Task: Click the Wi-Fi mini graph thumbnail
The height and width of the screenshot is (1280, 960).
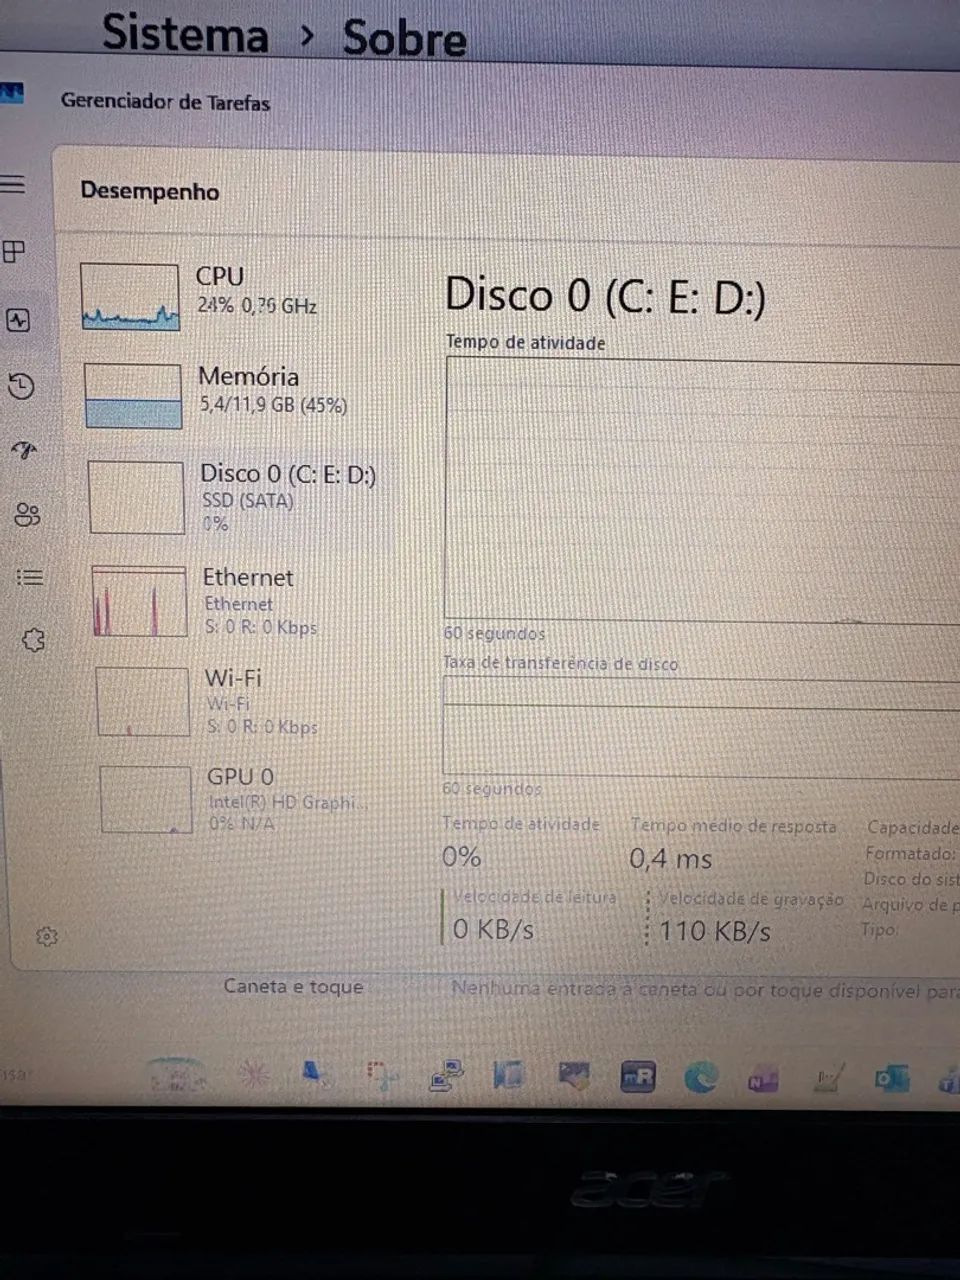Action: point(143,702)
